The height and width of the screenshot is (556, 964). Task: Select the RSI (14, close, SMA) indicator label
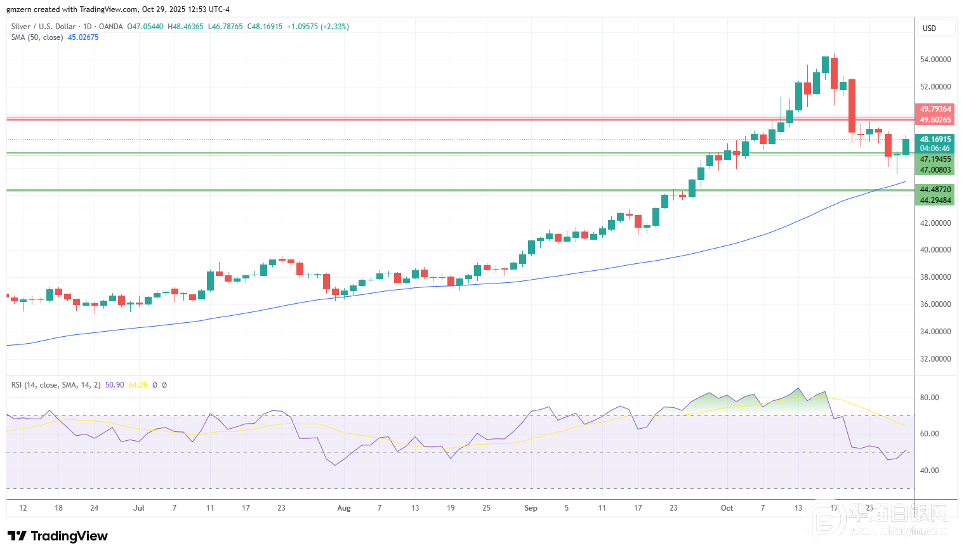click(54, 384)
